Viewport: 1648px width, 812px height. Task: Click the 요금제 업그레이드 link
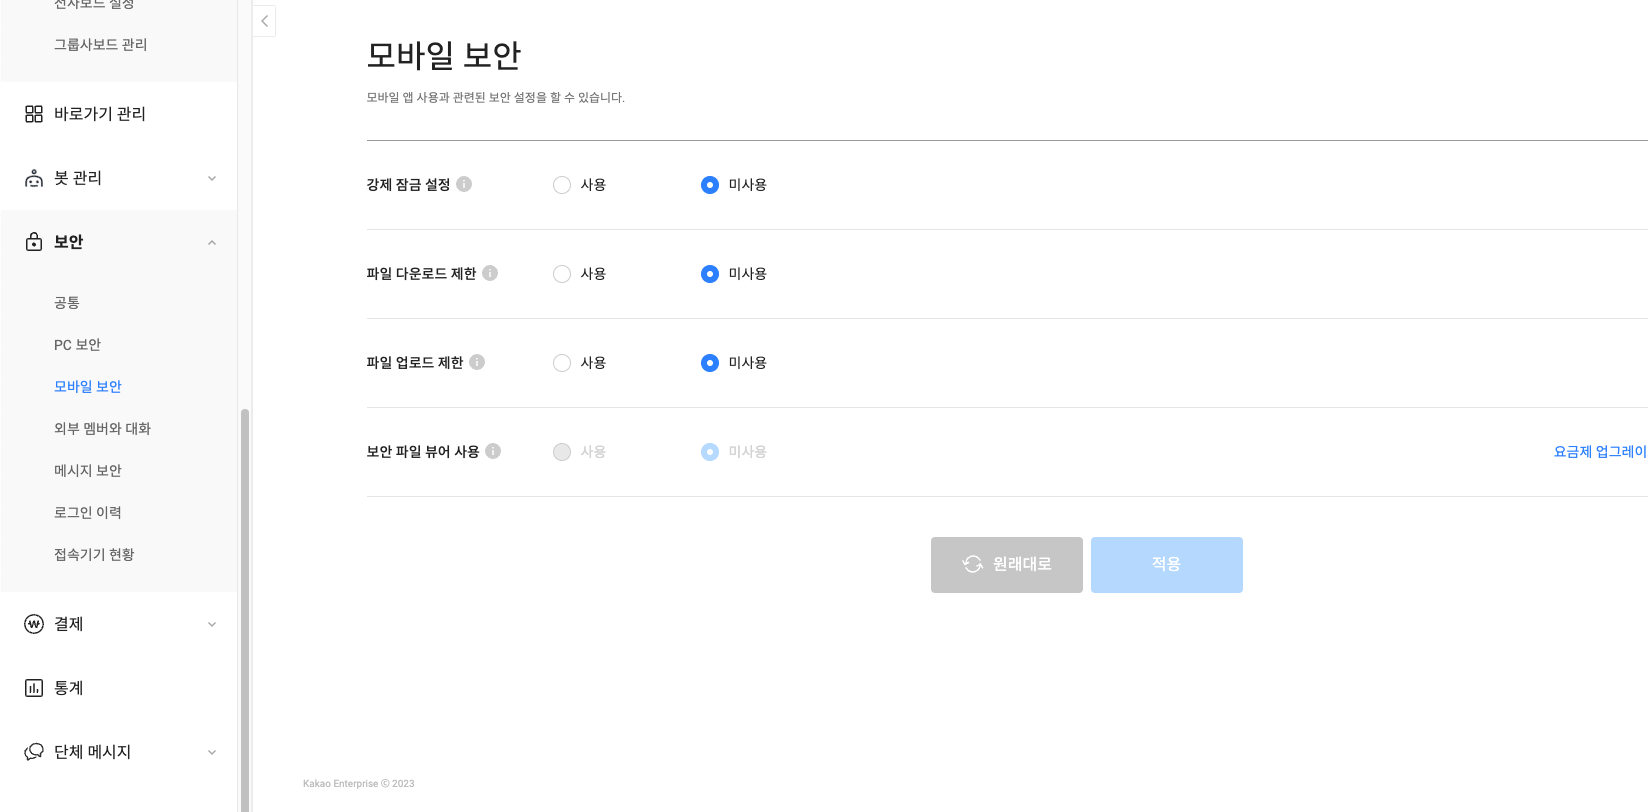pos(1599,452)
